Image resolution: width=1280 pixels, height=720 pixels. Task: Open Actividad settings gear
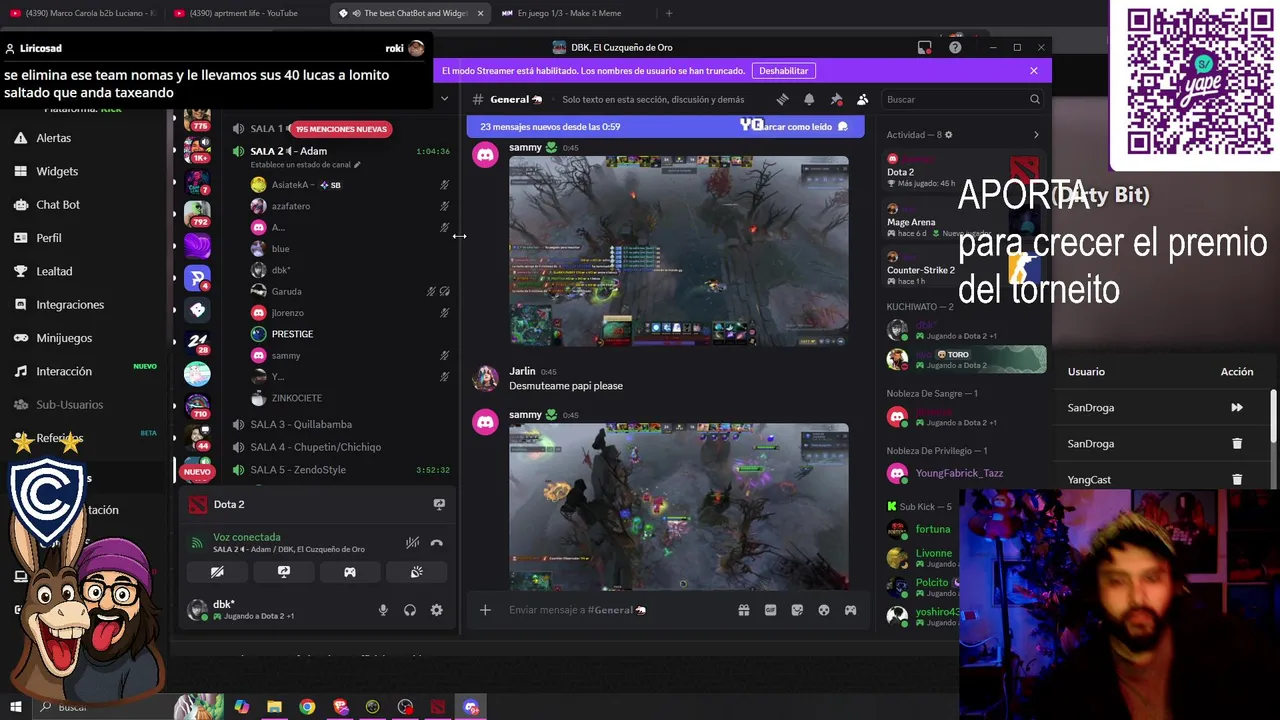pyautogui.click(x=949, y=135)
